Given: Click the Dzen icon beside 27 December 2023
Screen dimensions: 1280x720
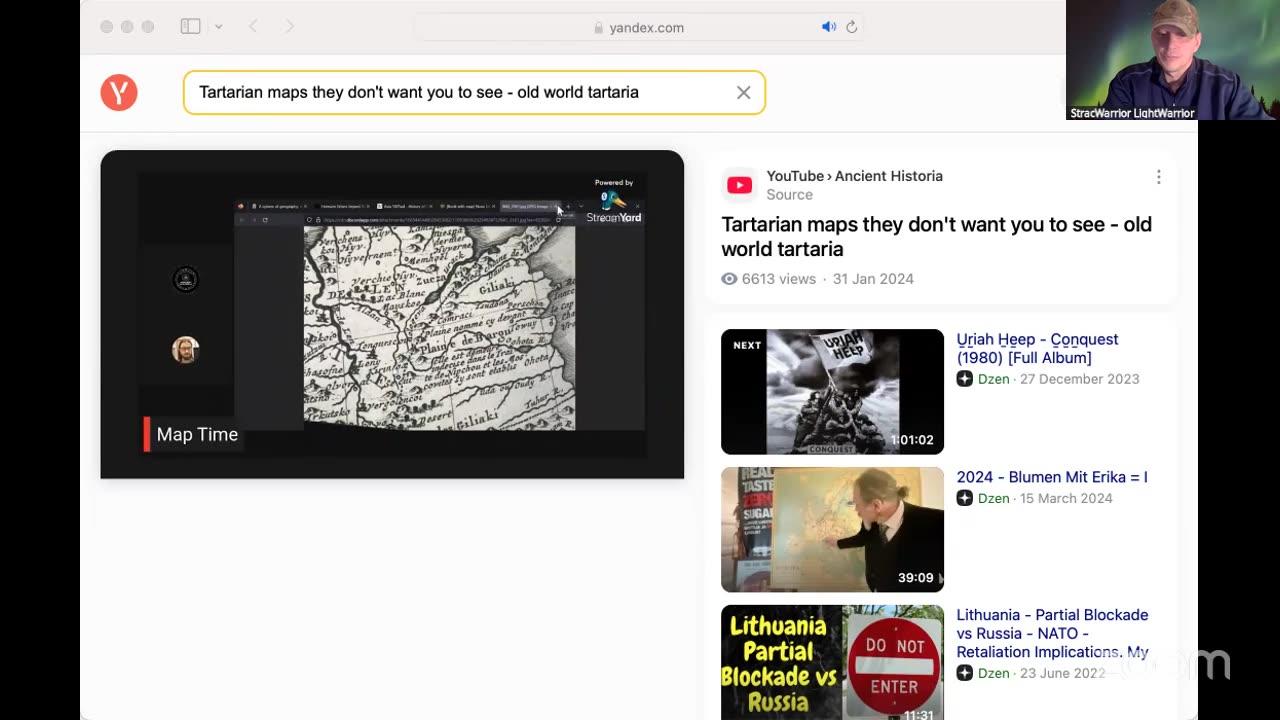Looking at the screenshot, I should pyautogui.click(x=964, y=379).
